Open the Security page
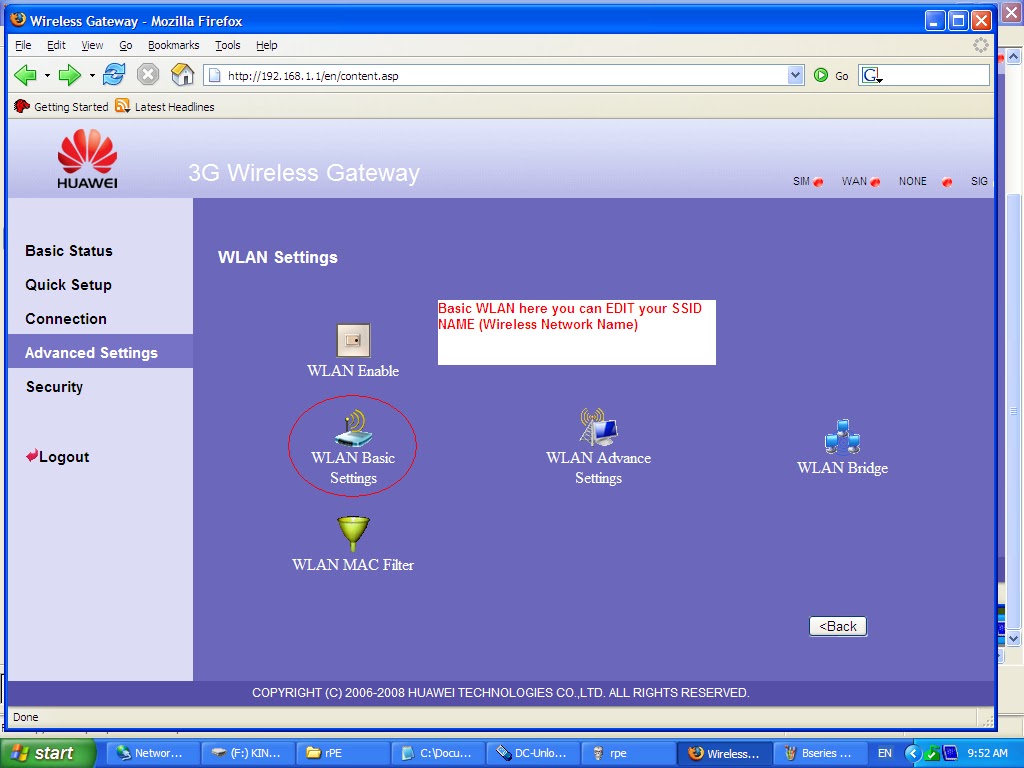Screen dimensions: 1024x768 pyautogui.click(x=54, y=387)
